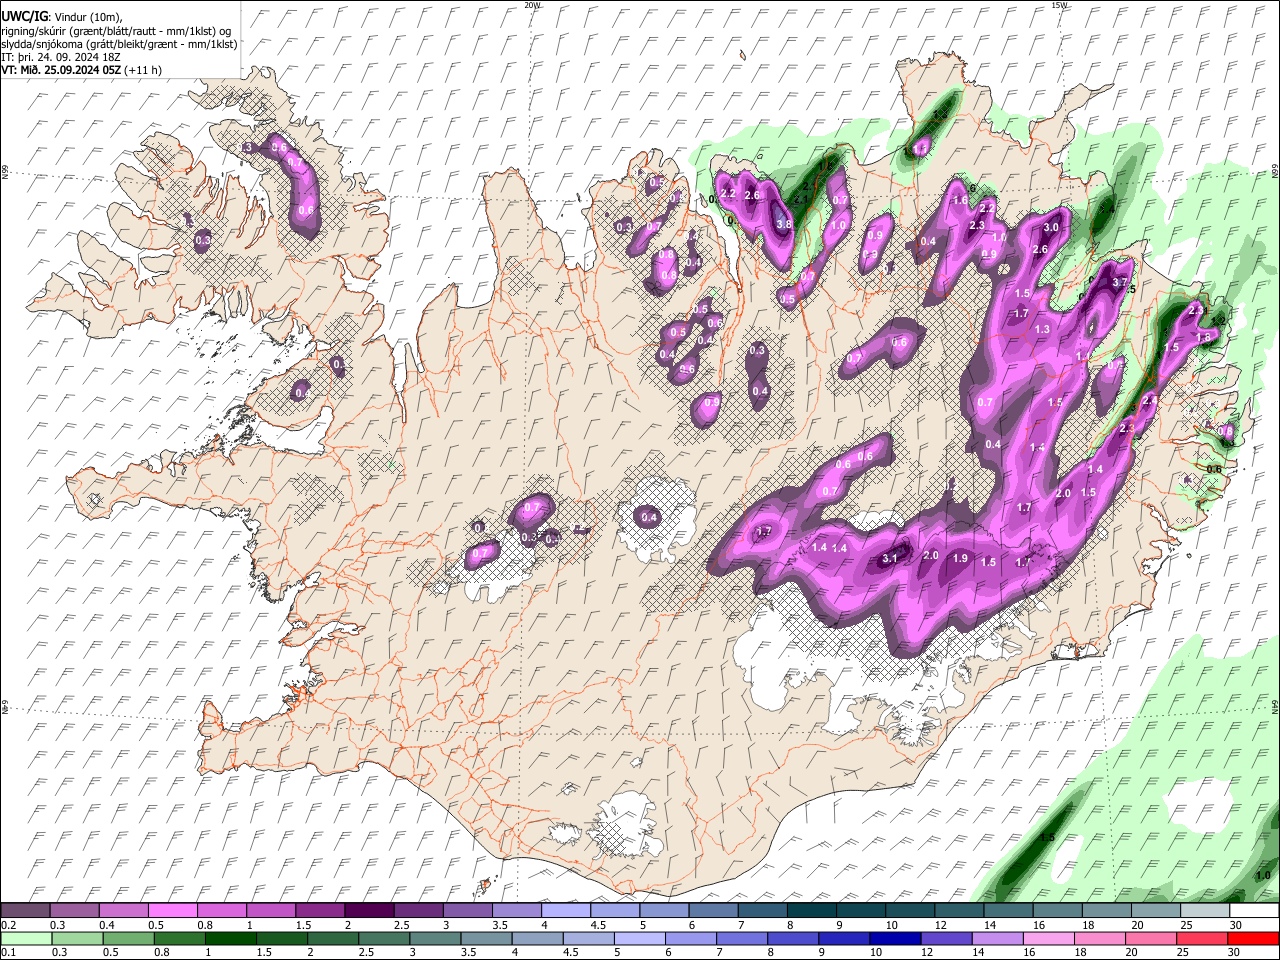The height and width of the screenshot is (960, 1280).
Task: Pick the rain scale swatch between 14 and 16
Action: [x=999, y=938]
